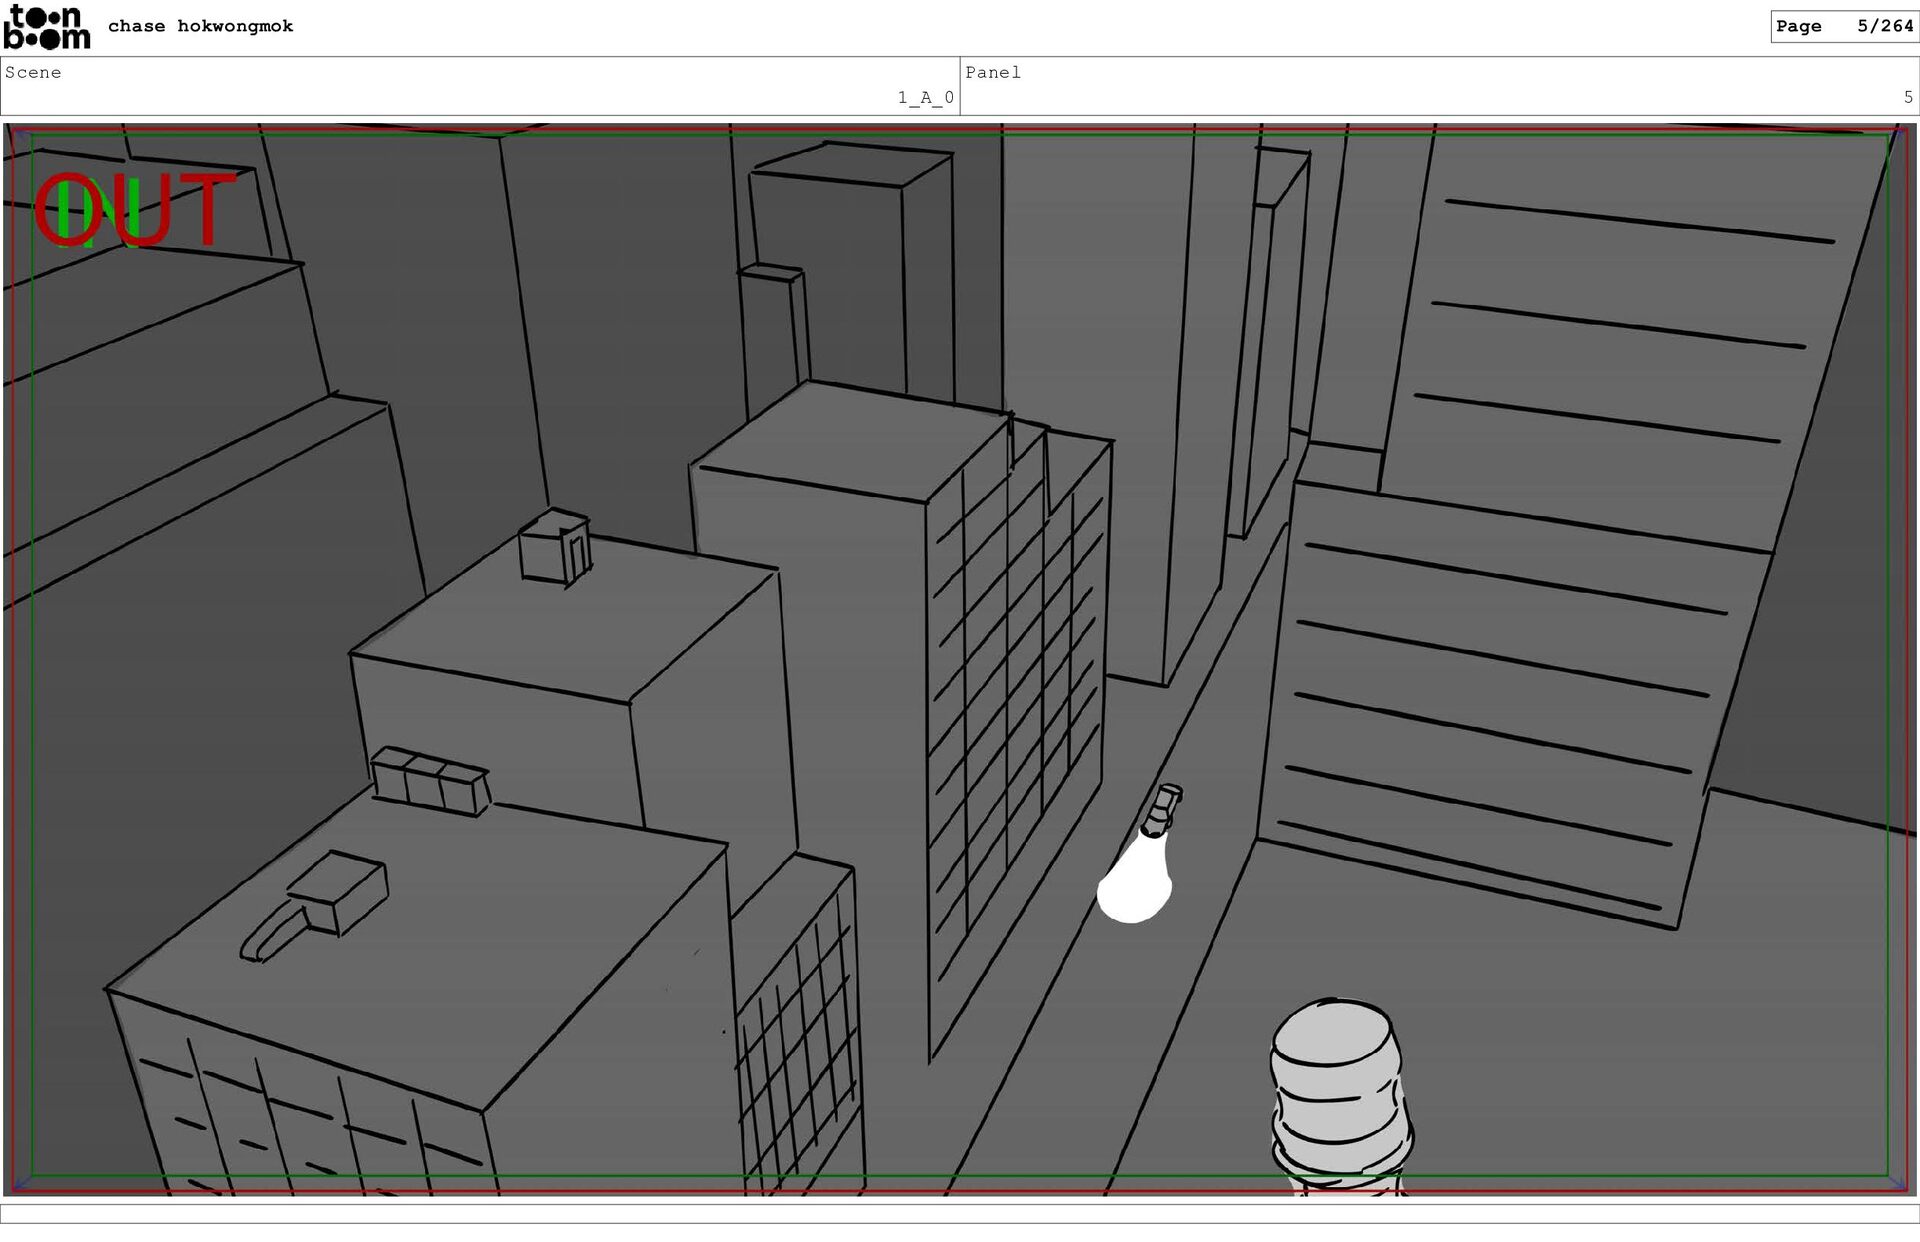This screenshot has height=1242, width=1920.
Task: Click the Page 5/264 indicator box
Action: coord(1843,26)
